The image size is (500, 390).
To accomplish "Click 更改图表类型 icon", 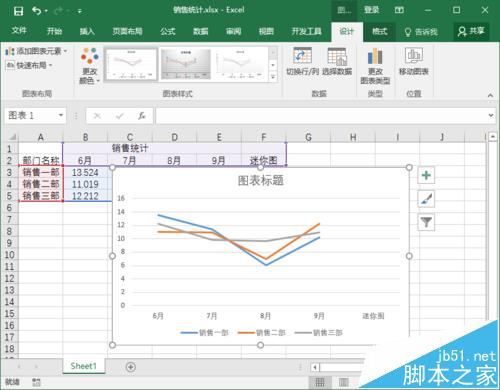I will click(375, 66).
